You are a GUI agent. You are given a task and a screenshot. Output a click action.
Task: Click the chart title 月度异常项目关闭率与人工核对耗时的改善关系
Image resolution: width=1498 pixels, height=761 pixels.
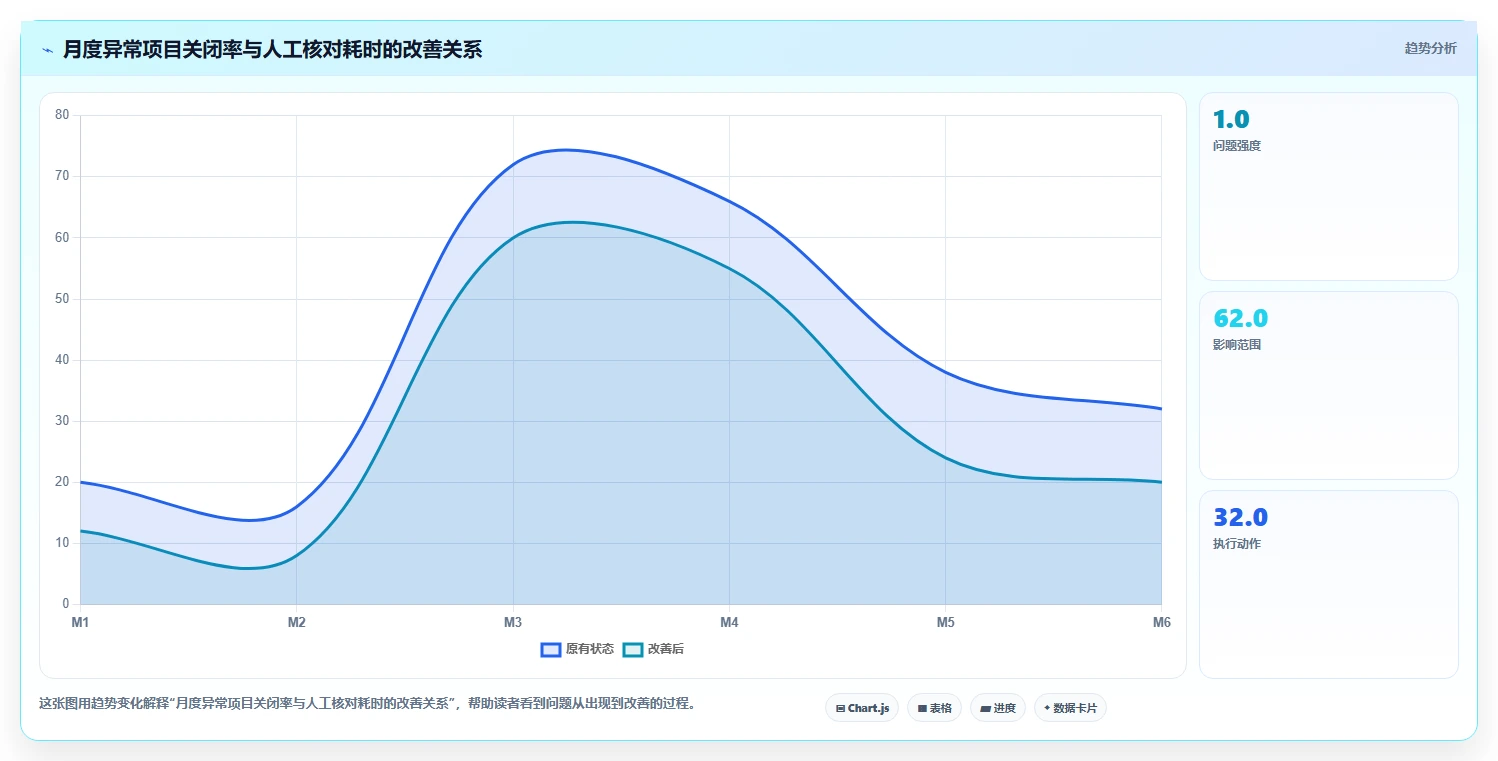272,49
